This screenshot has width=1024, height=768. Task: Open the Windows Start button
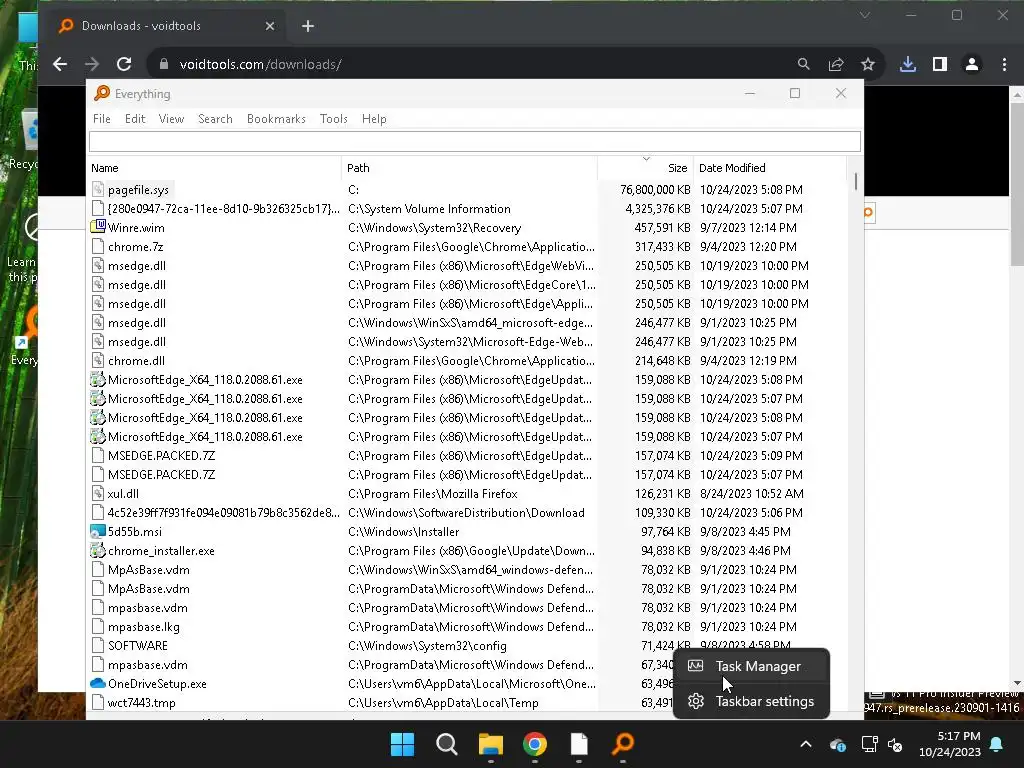(x=402, y=744)
